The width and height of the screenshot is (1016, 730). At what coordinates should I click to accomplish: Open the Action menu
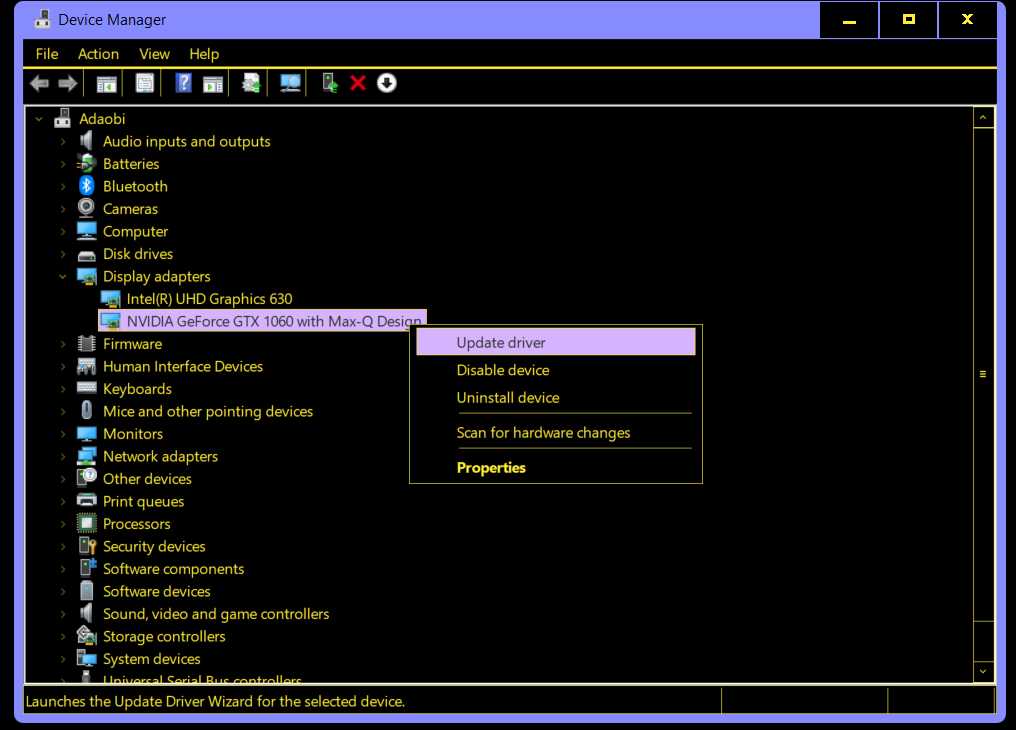point(98,54)
